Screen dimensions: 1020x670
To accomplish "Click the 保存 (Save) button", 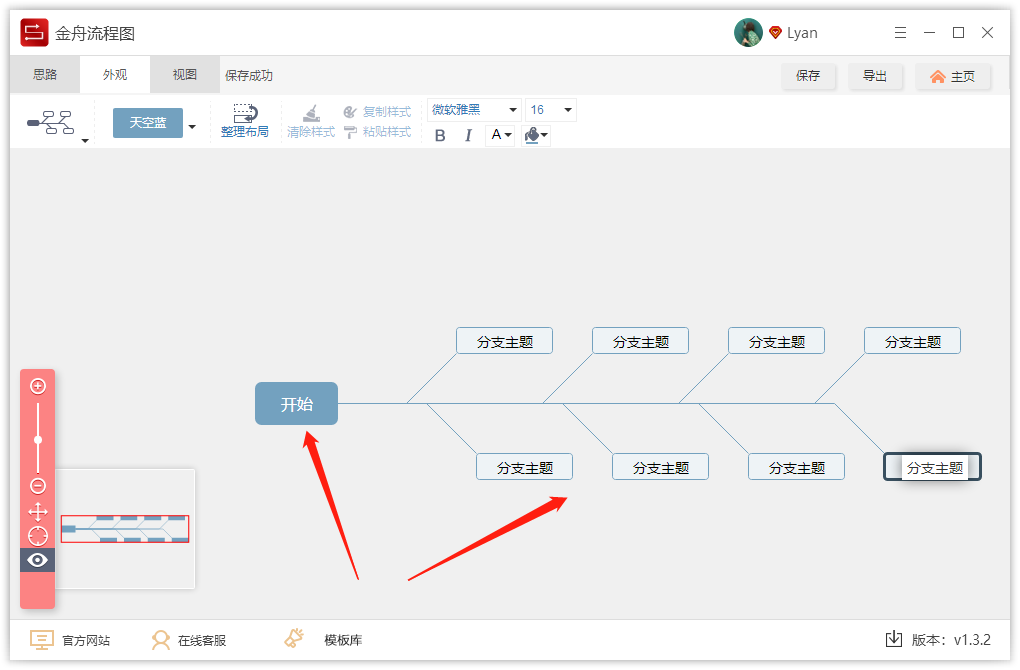I will click(x=809, y=76).
